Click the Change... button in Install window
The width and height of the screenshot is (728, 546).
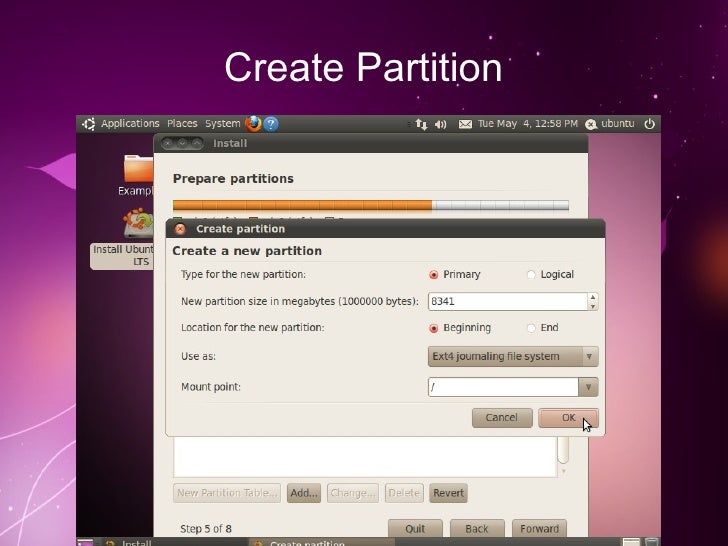pos(352,493)
